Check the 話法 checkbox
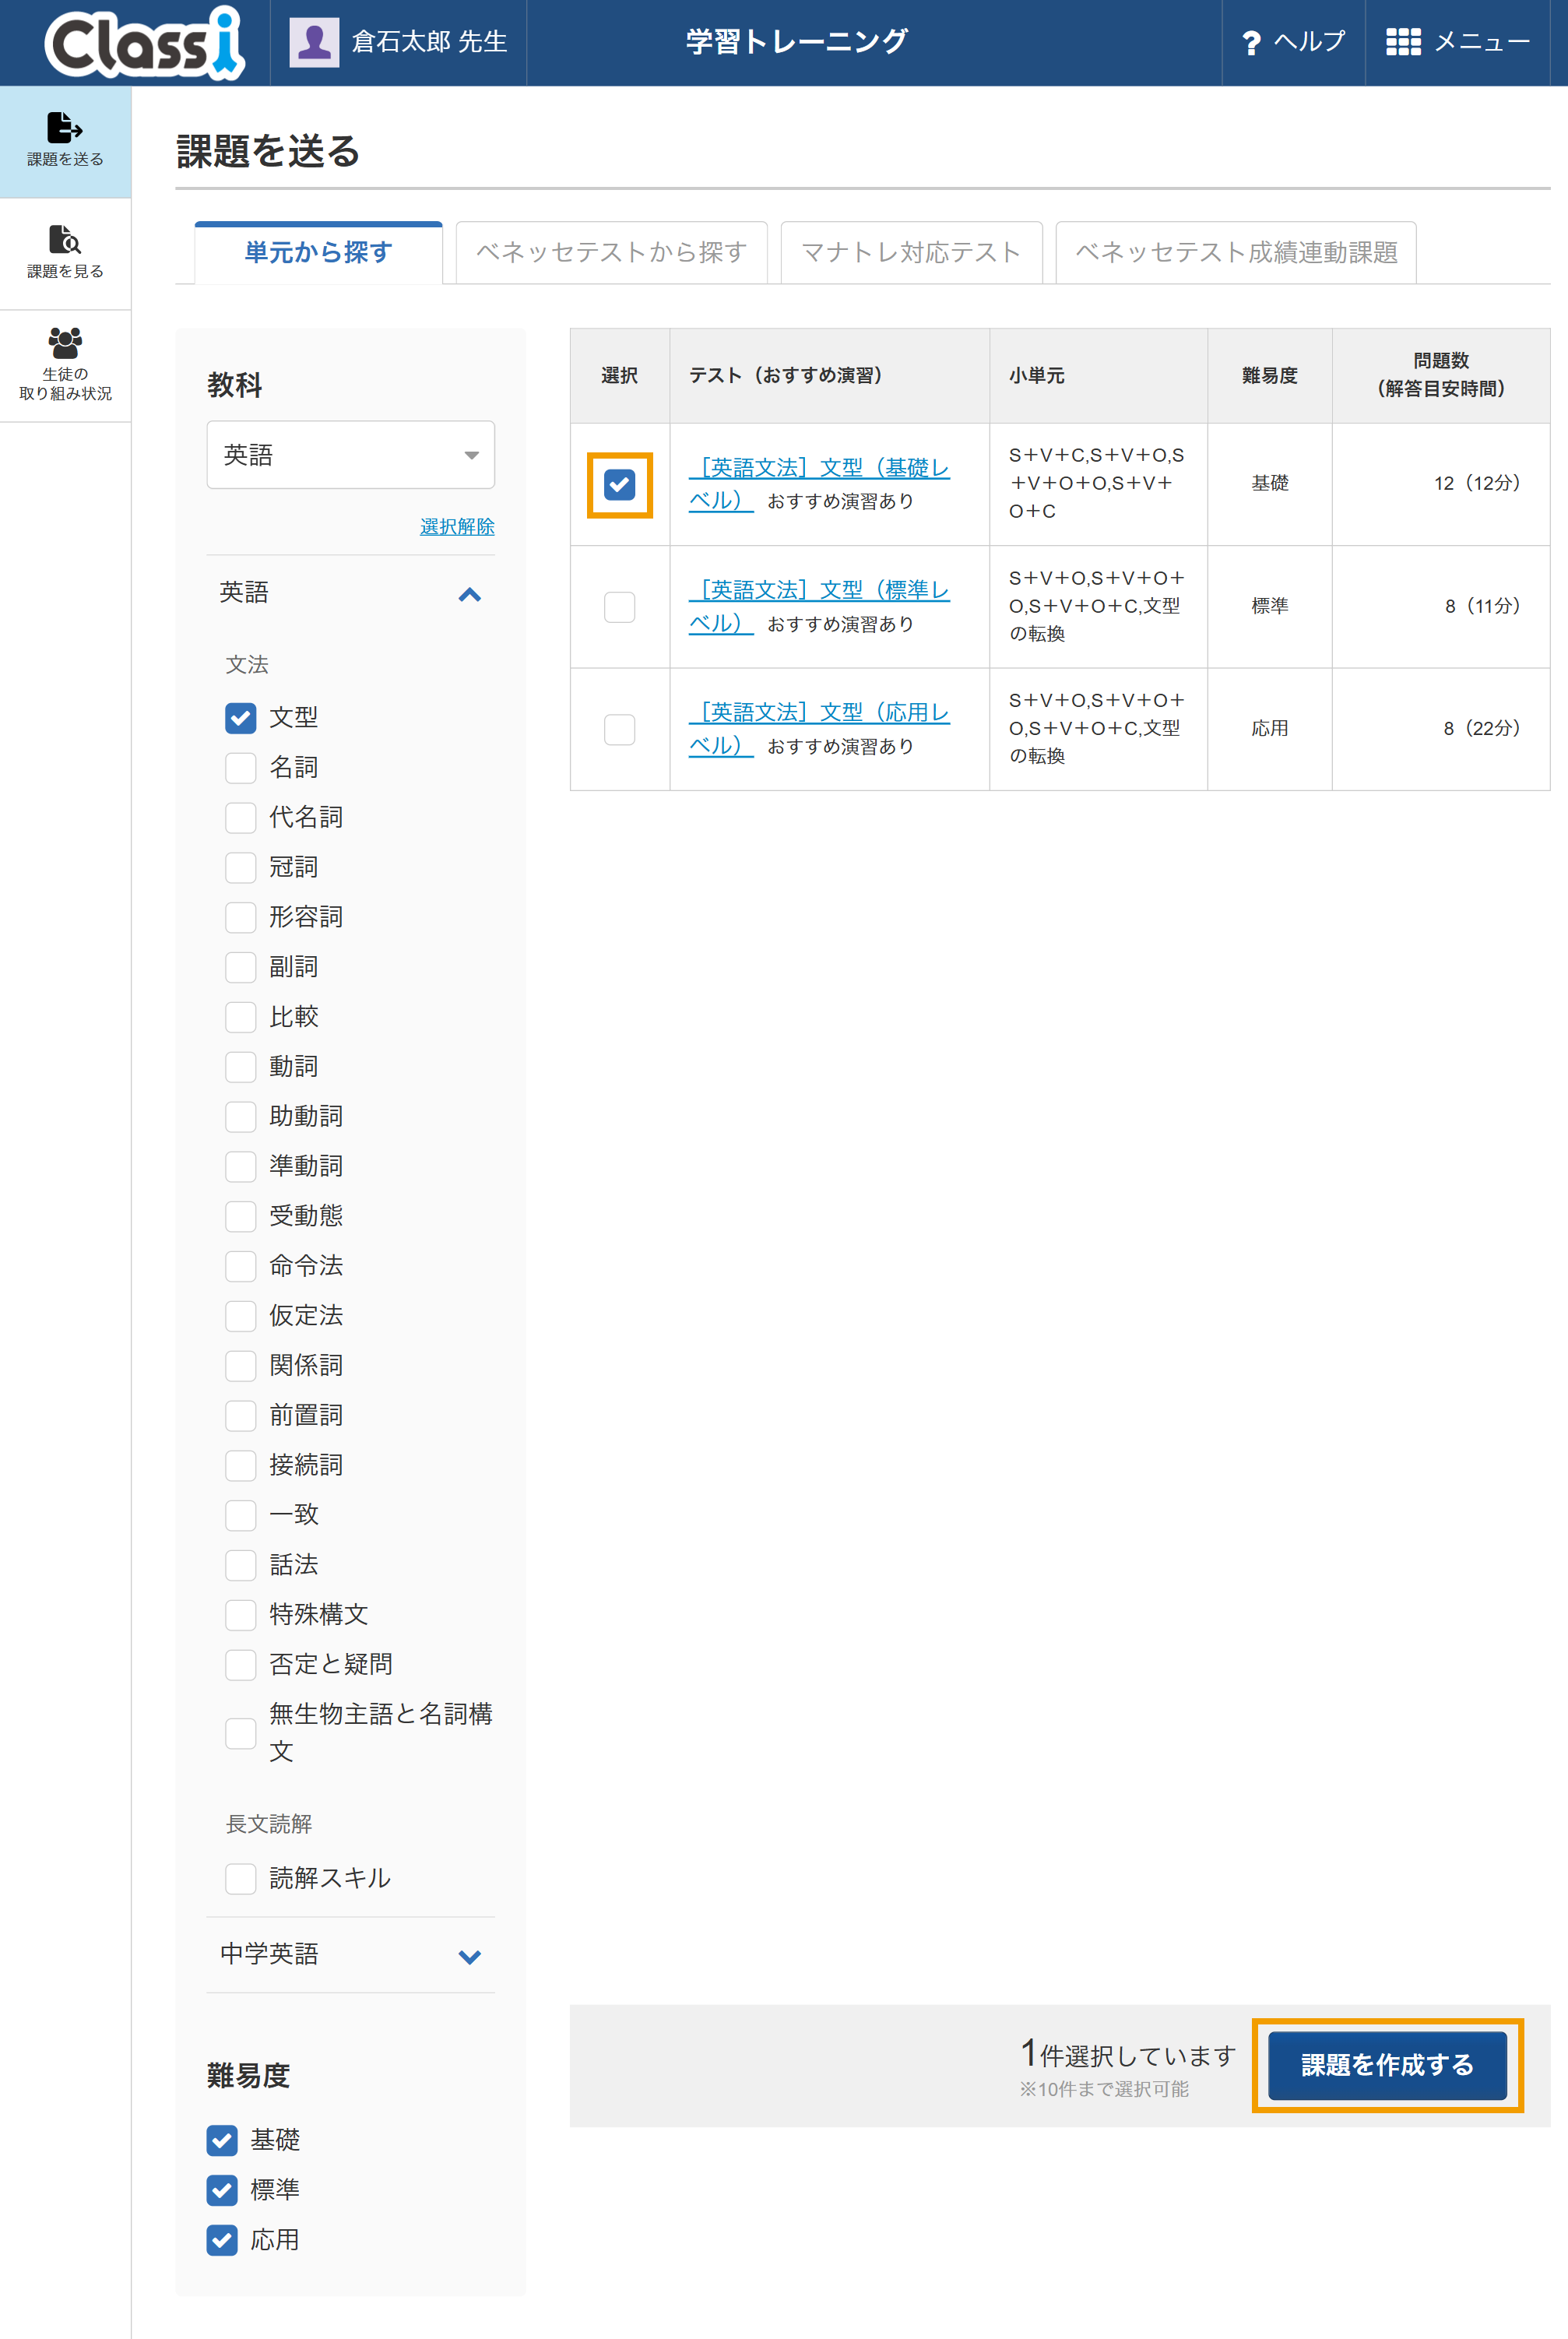The image size is (1568, 2339). tap(240, 1565)
